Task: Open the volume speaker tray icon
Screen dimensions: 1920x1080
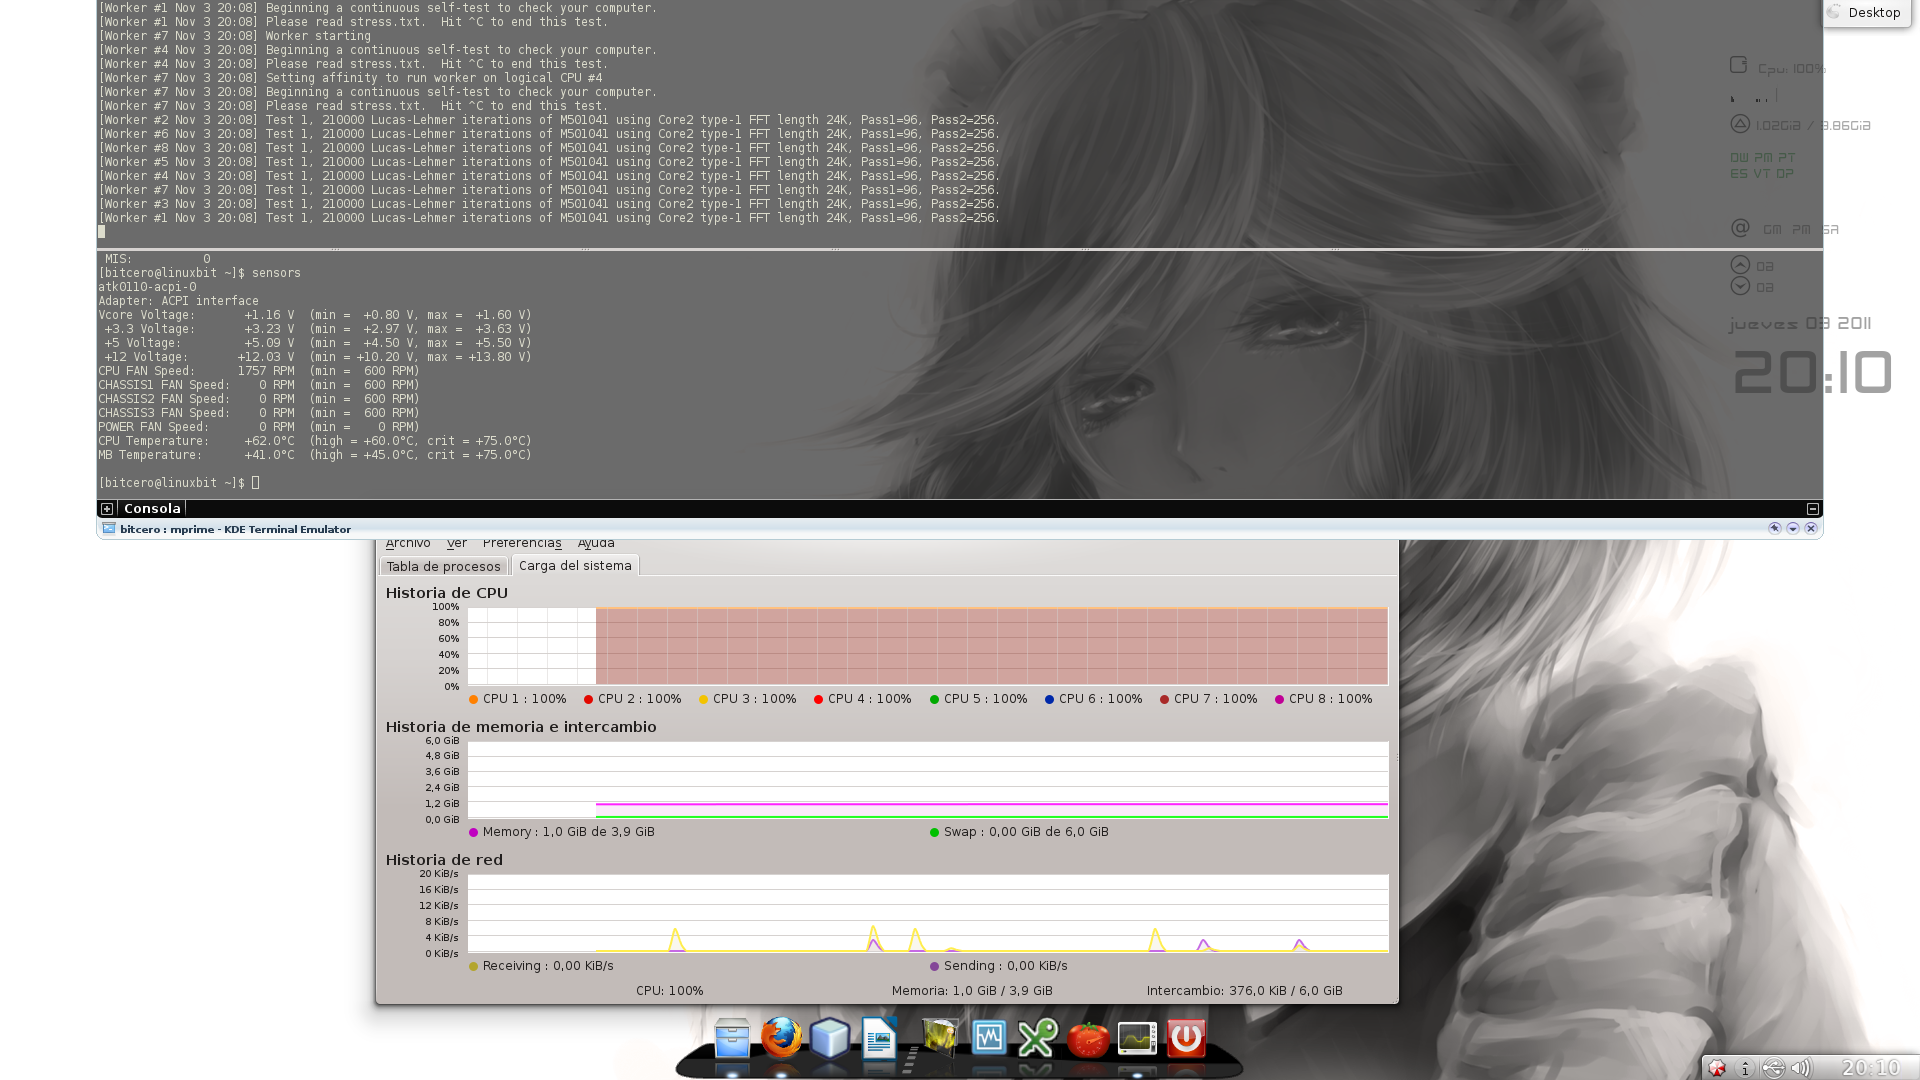Action: pos(1800,1068)
